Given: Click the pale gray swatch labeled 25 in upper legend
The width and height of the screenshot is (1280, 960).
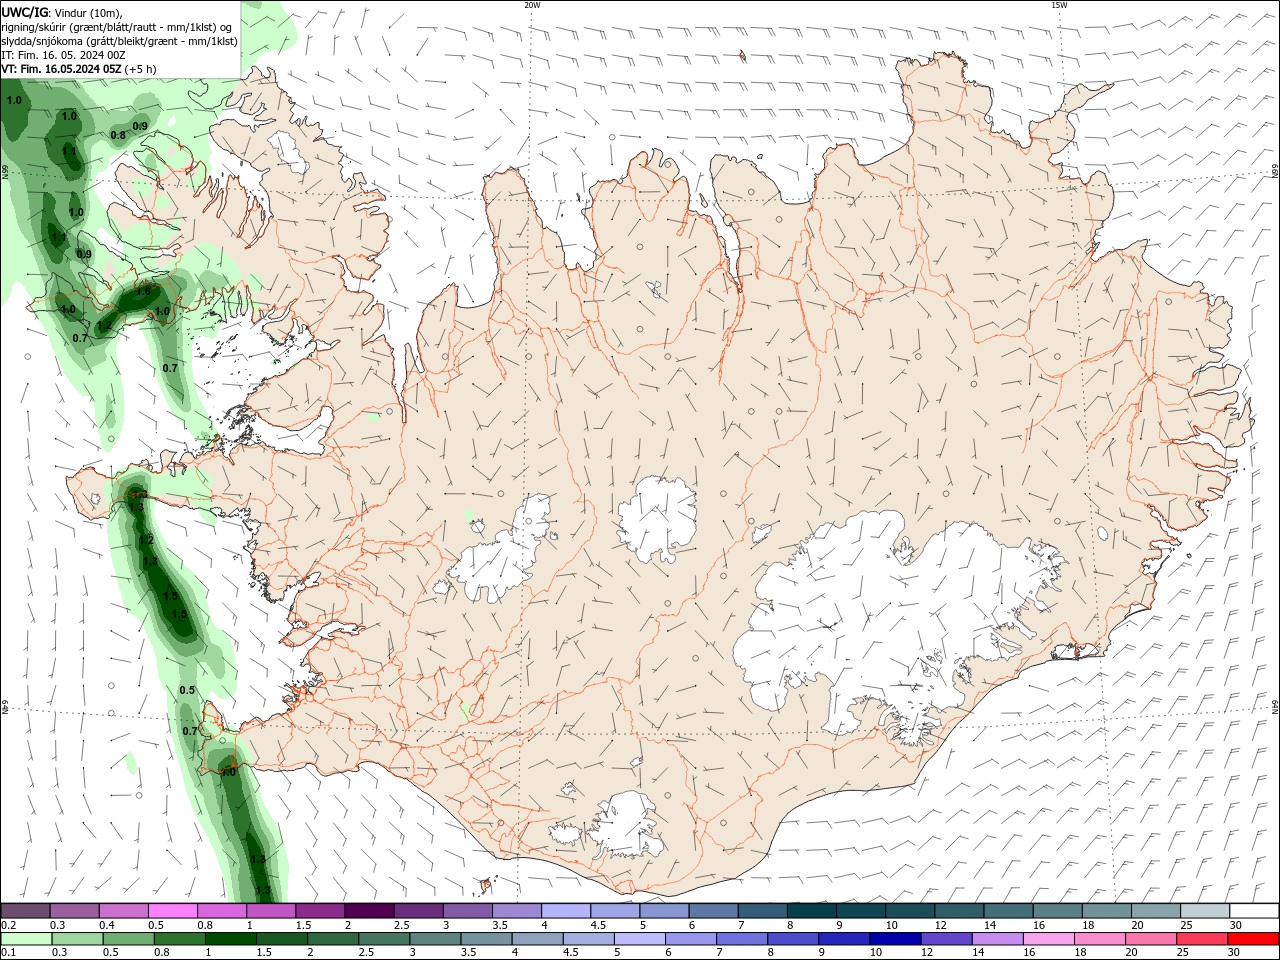Looking at the screenshot, I should [x=1204, y=911].
